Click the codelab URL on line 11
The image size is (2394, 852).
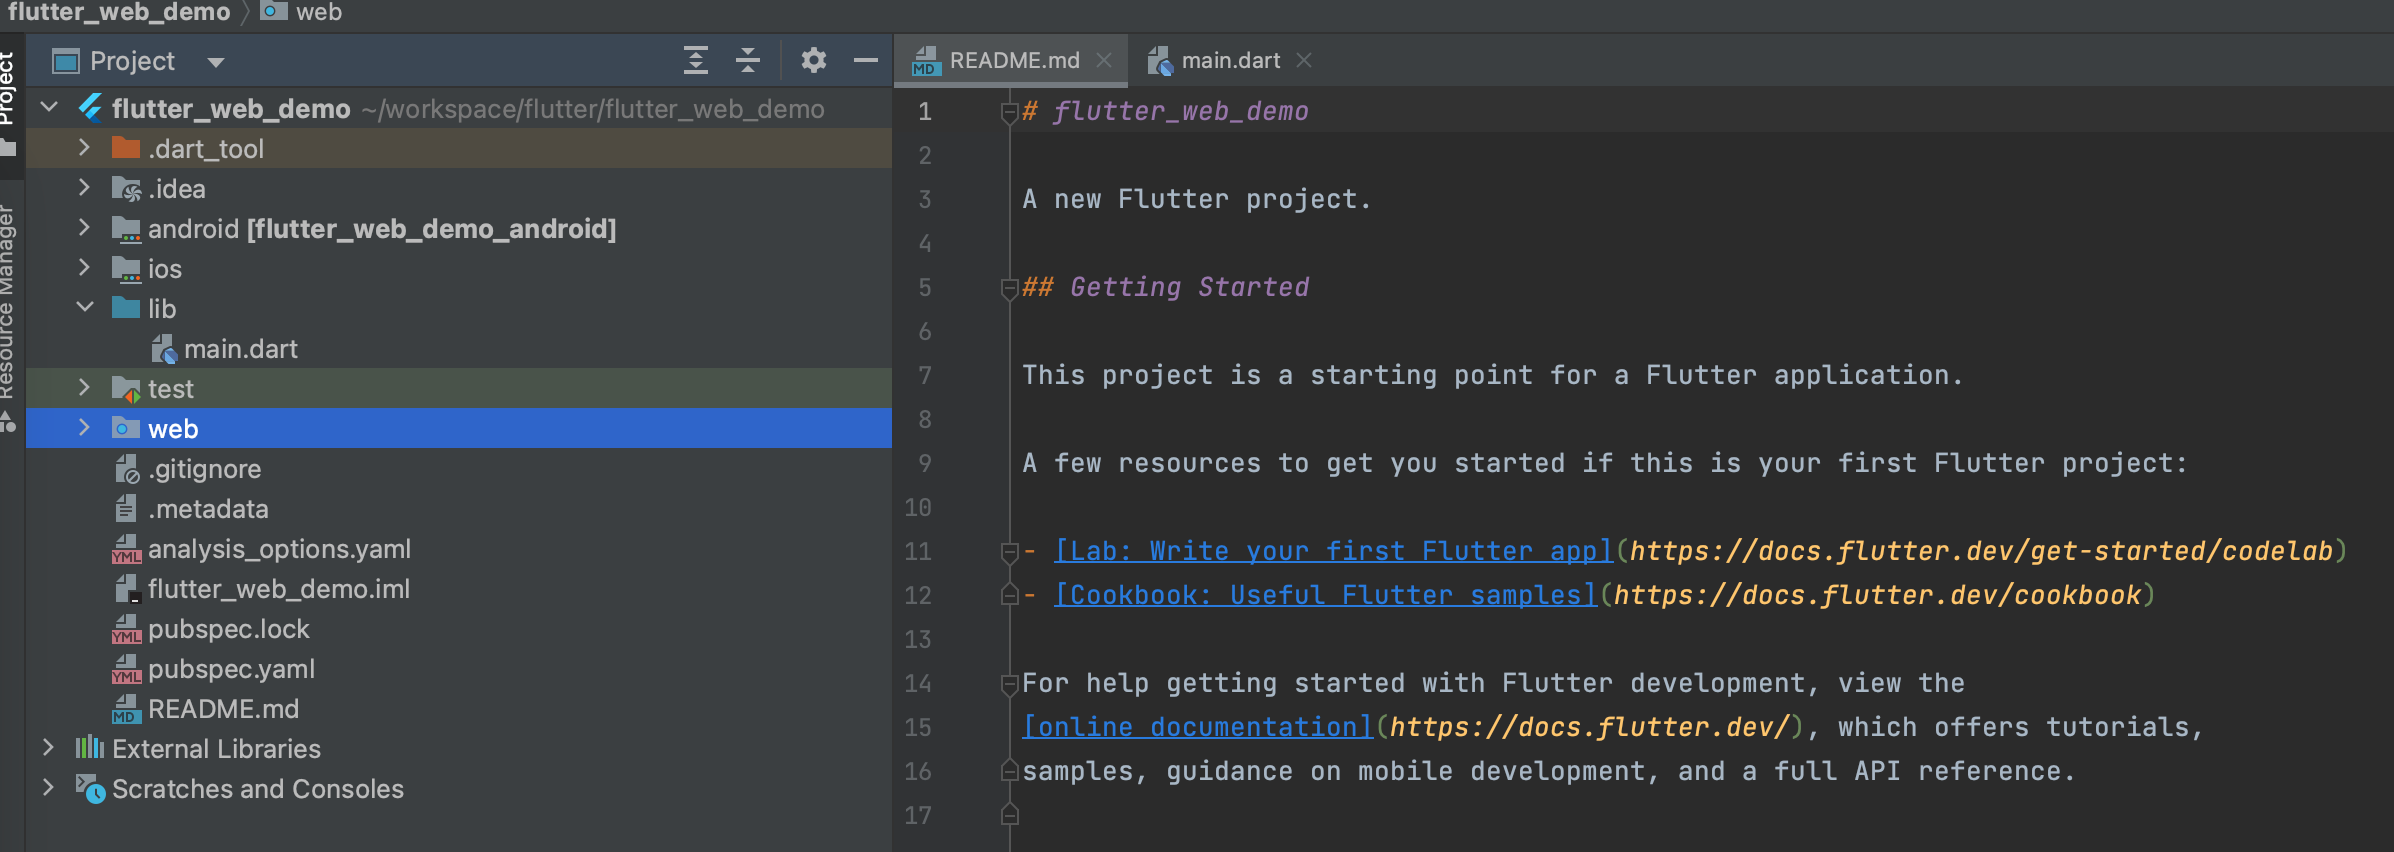point(1981,551)
